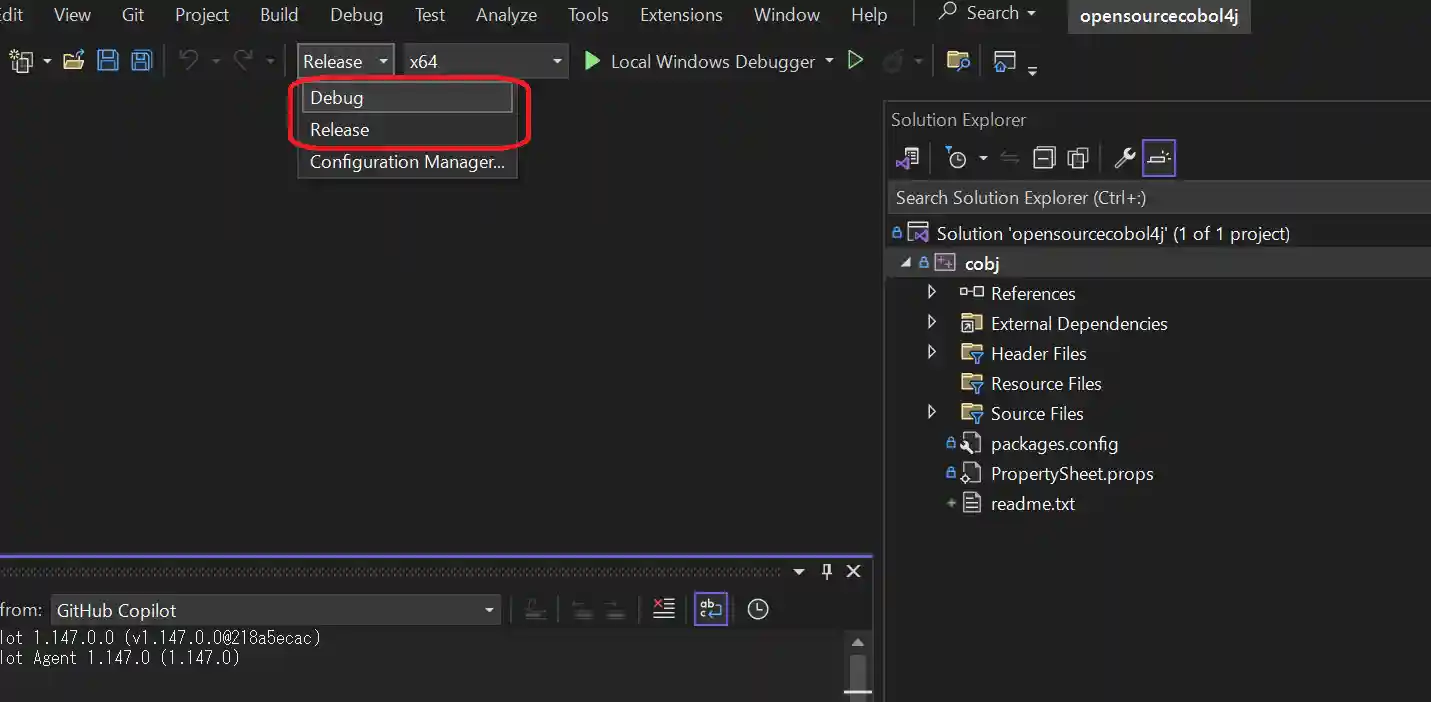
Task: Open readme.txt in Solution Explorer
Action: coord(1032,503)
